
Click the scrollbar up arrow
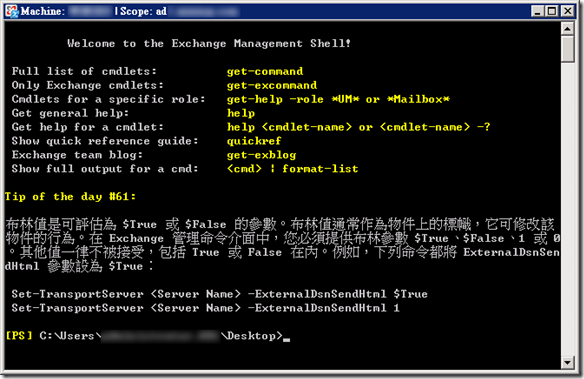567,28
